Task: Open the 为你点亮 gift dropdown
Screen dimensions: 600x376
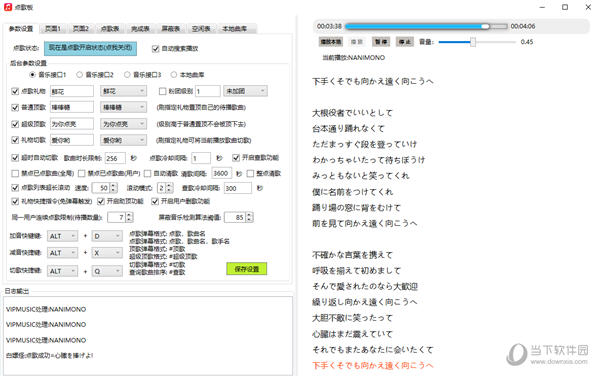Action: [123, 124]
